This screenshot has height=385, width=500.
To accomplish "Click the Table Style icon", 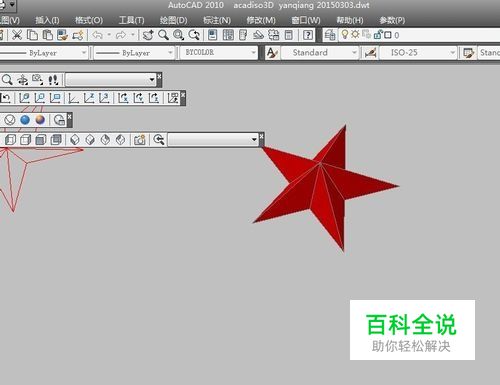I will click(x=469, y=53).
